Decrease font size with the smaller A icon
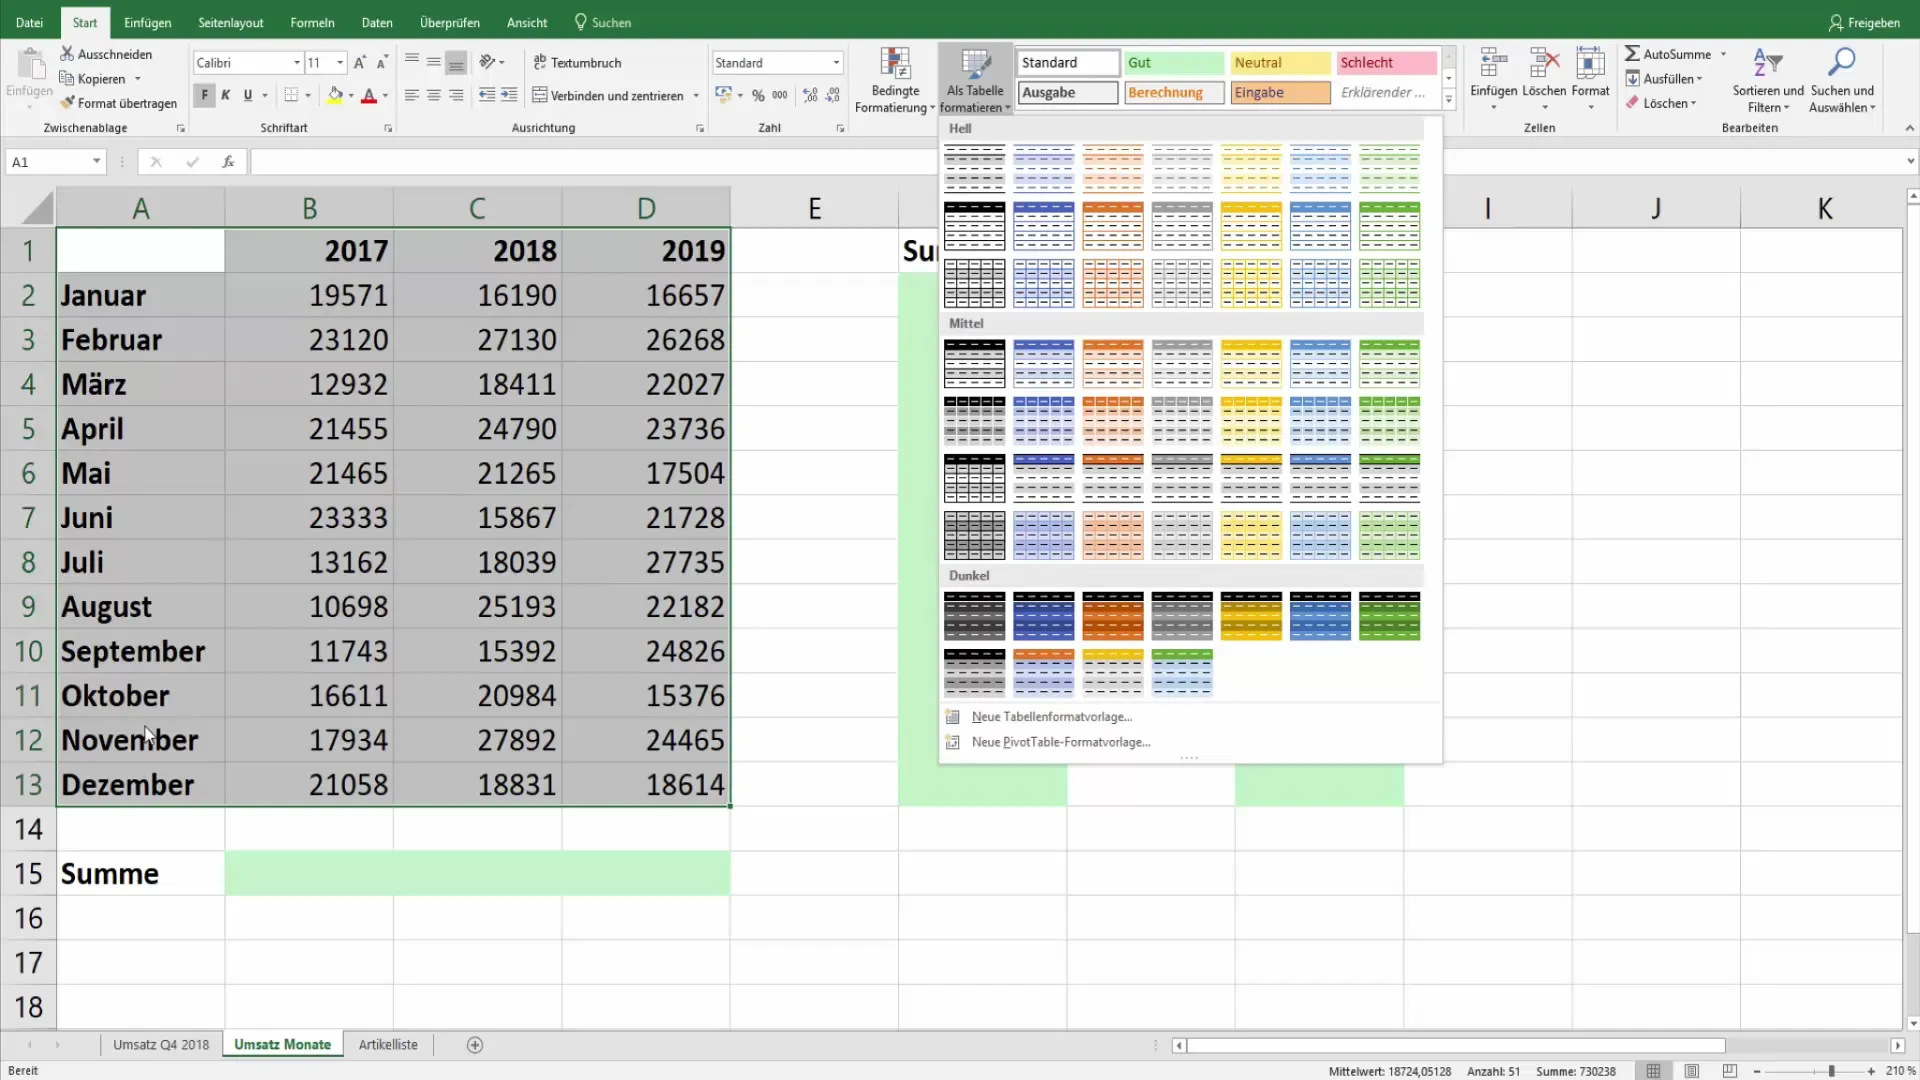 (x=382, y=63)
